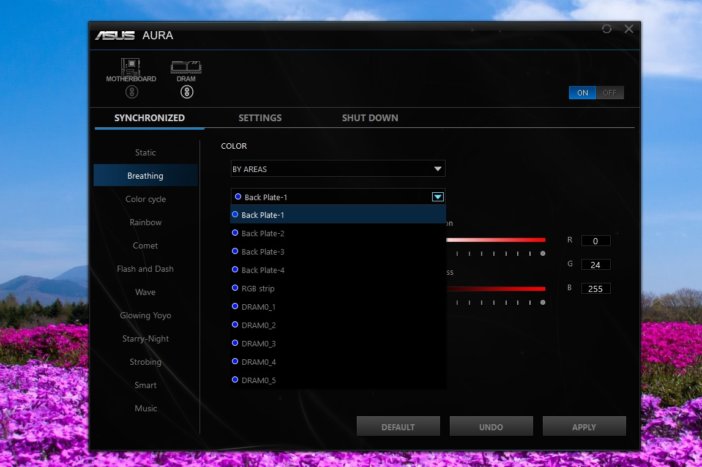Choose the Flash and Dash effect
The height and width of the screenshot is (467, 702).
pos(146,269)
